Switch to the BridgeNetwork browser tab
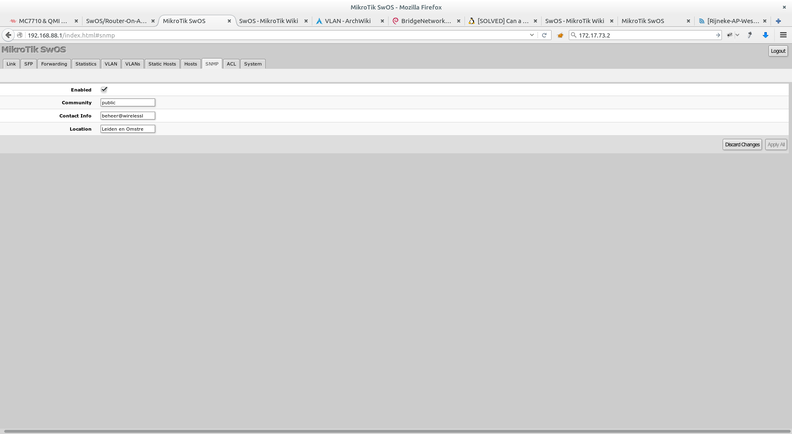The height and width of the screenshot is (434, 792). pyautogui.click(x=426, y=21)
